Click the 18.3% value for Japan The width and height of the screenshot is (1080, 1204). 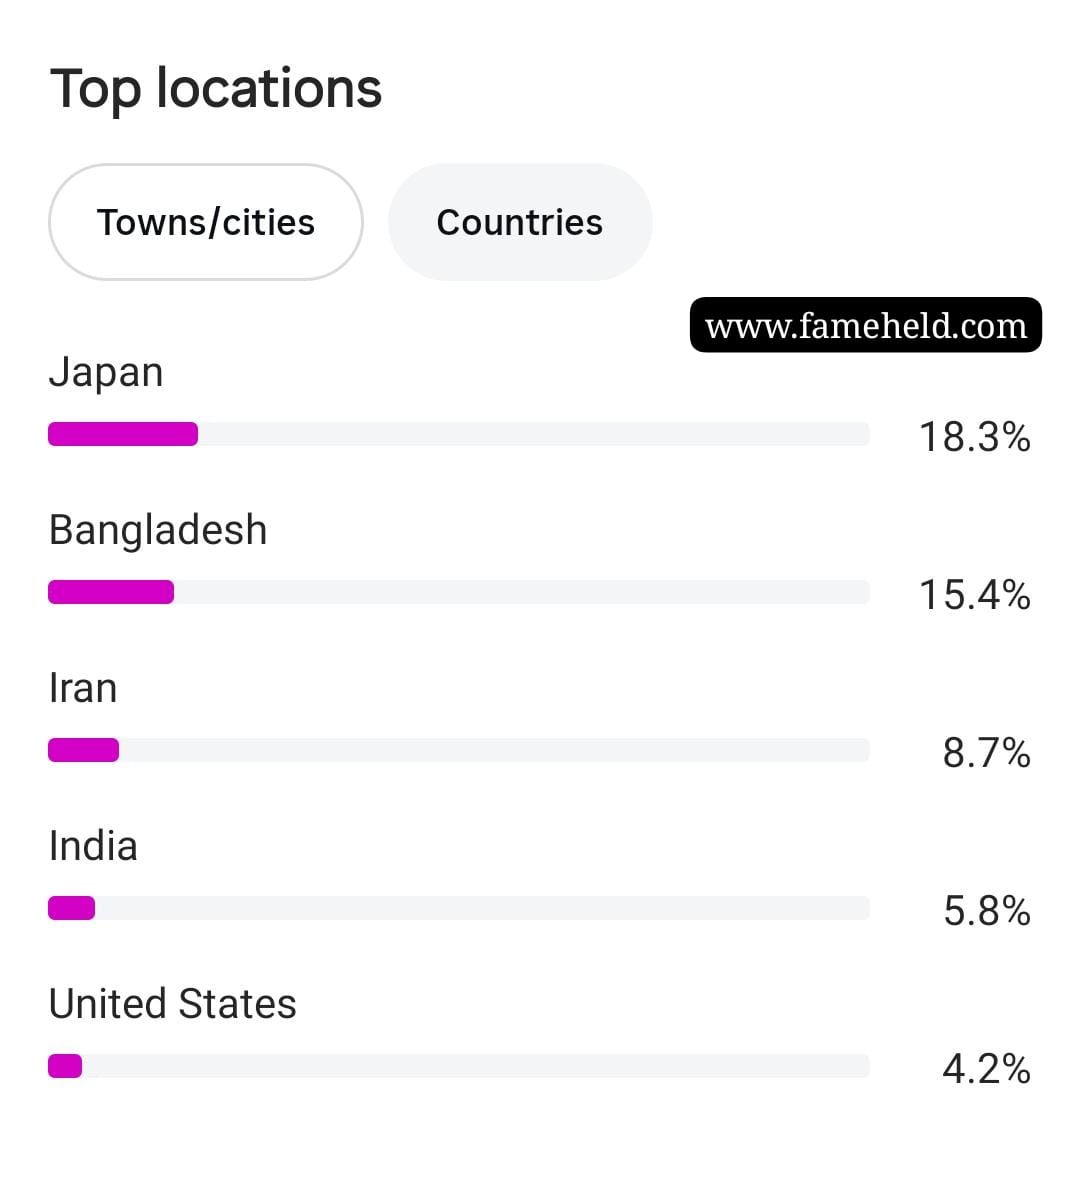pyautogui.click(x=975, y=437)
